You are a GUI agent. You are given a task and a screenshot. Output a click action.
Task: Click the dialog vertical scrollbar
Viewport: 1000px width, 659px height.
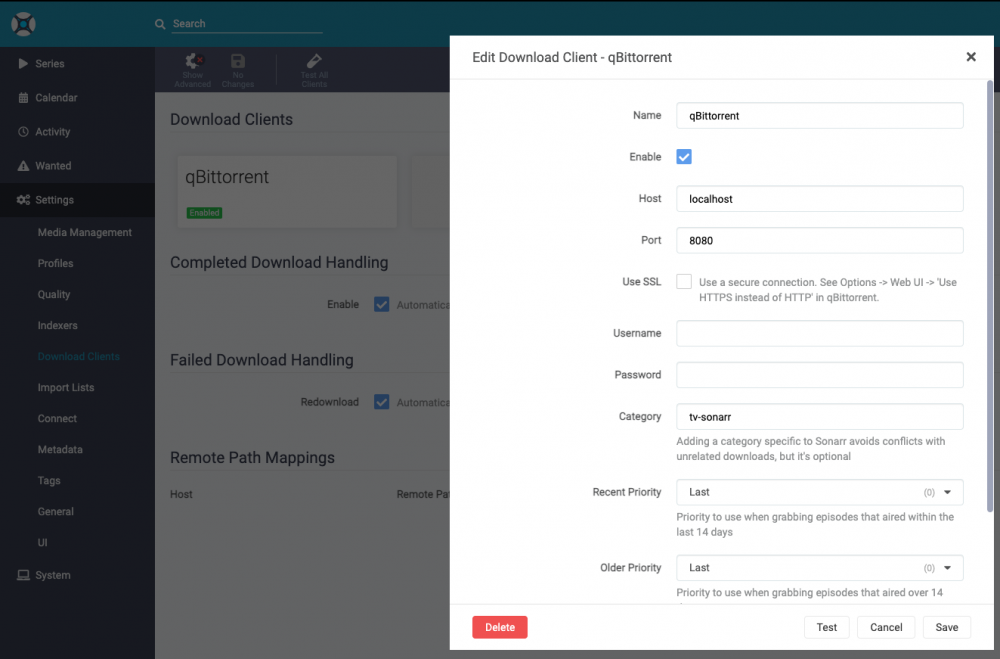tap(989, 296)
